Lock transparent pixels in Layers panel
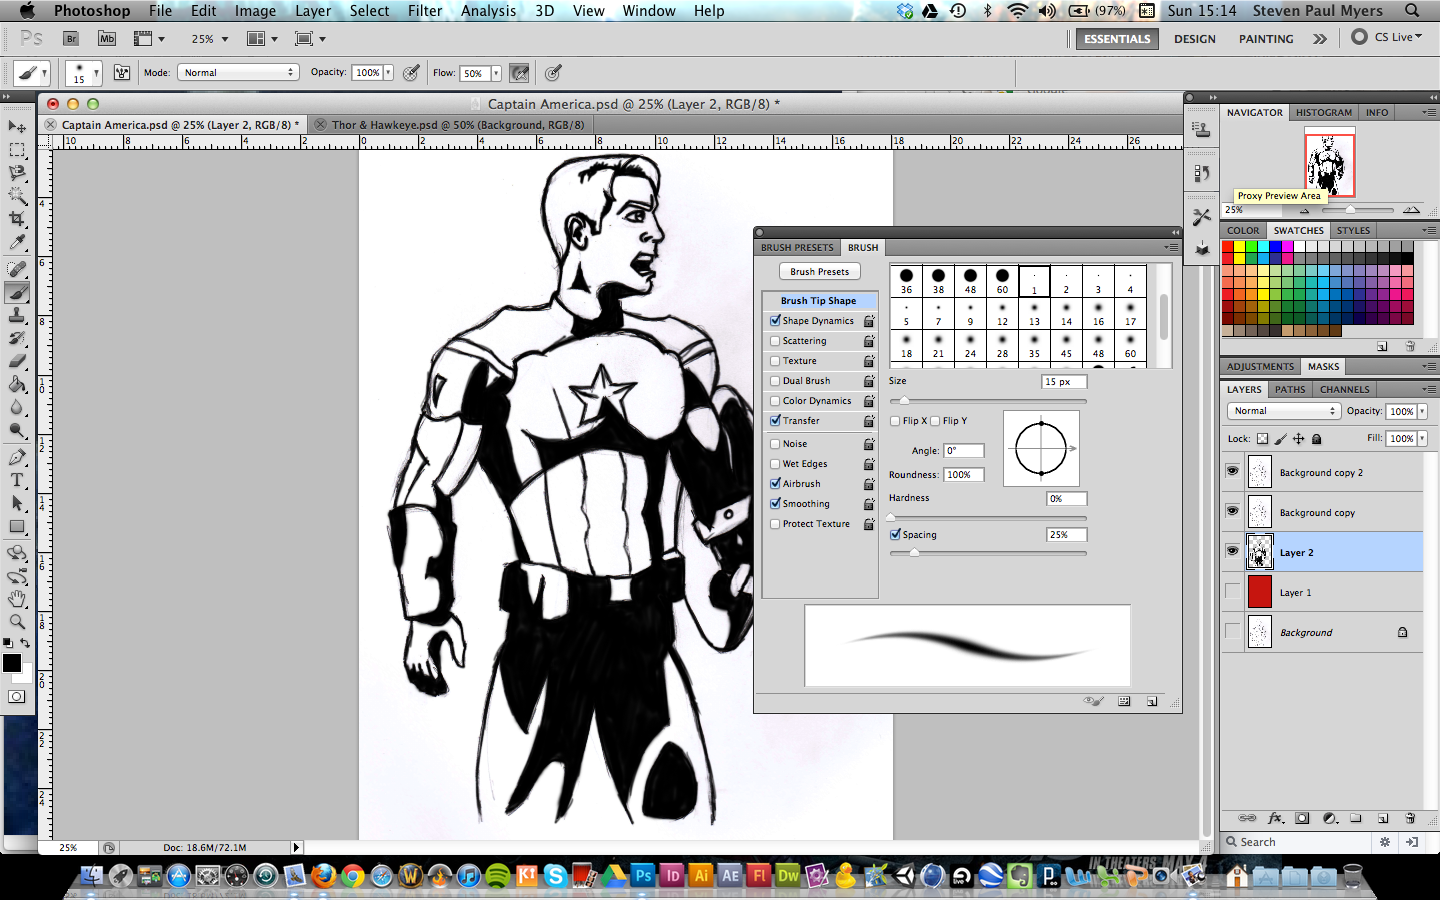 tap(1263, 439)
